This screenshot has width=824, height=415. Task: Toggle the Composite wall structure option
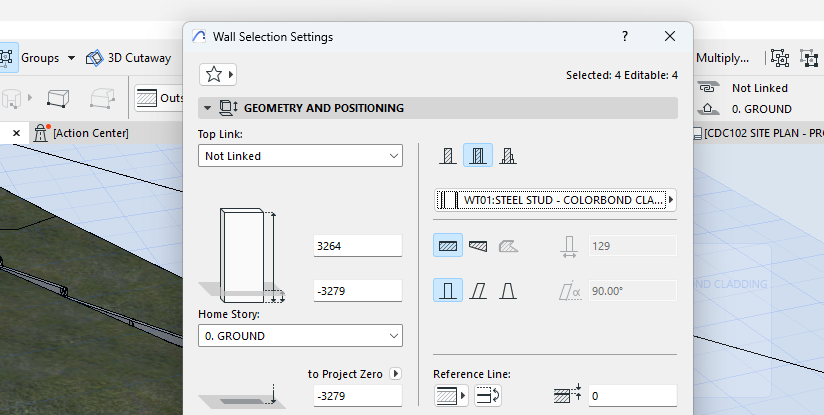[478, 156]
